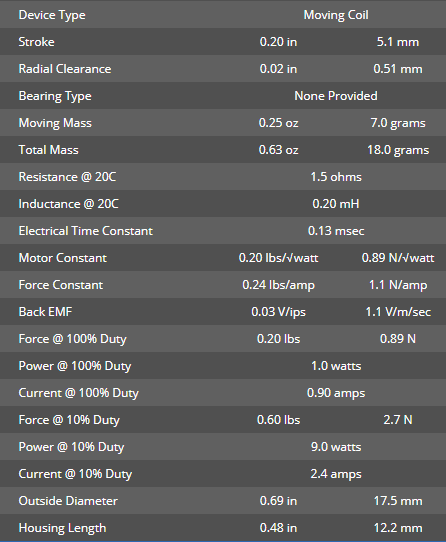Click the Stroke value 5.1 mm
The height and width of the screenshot is (542, 446).
point(398,42)
